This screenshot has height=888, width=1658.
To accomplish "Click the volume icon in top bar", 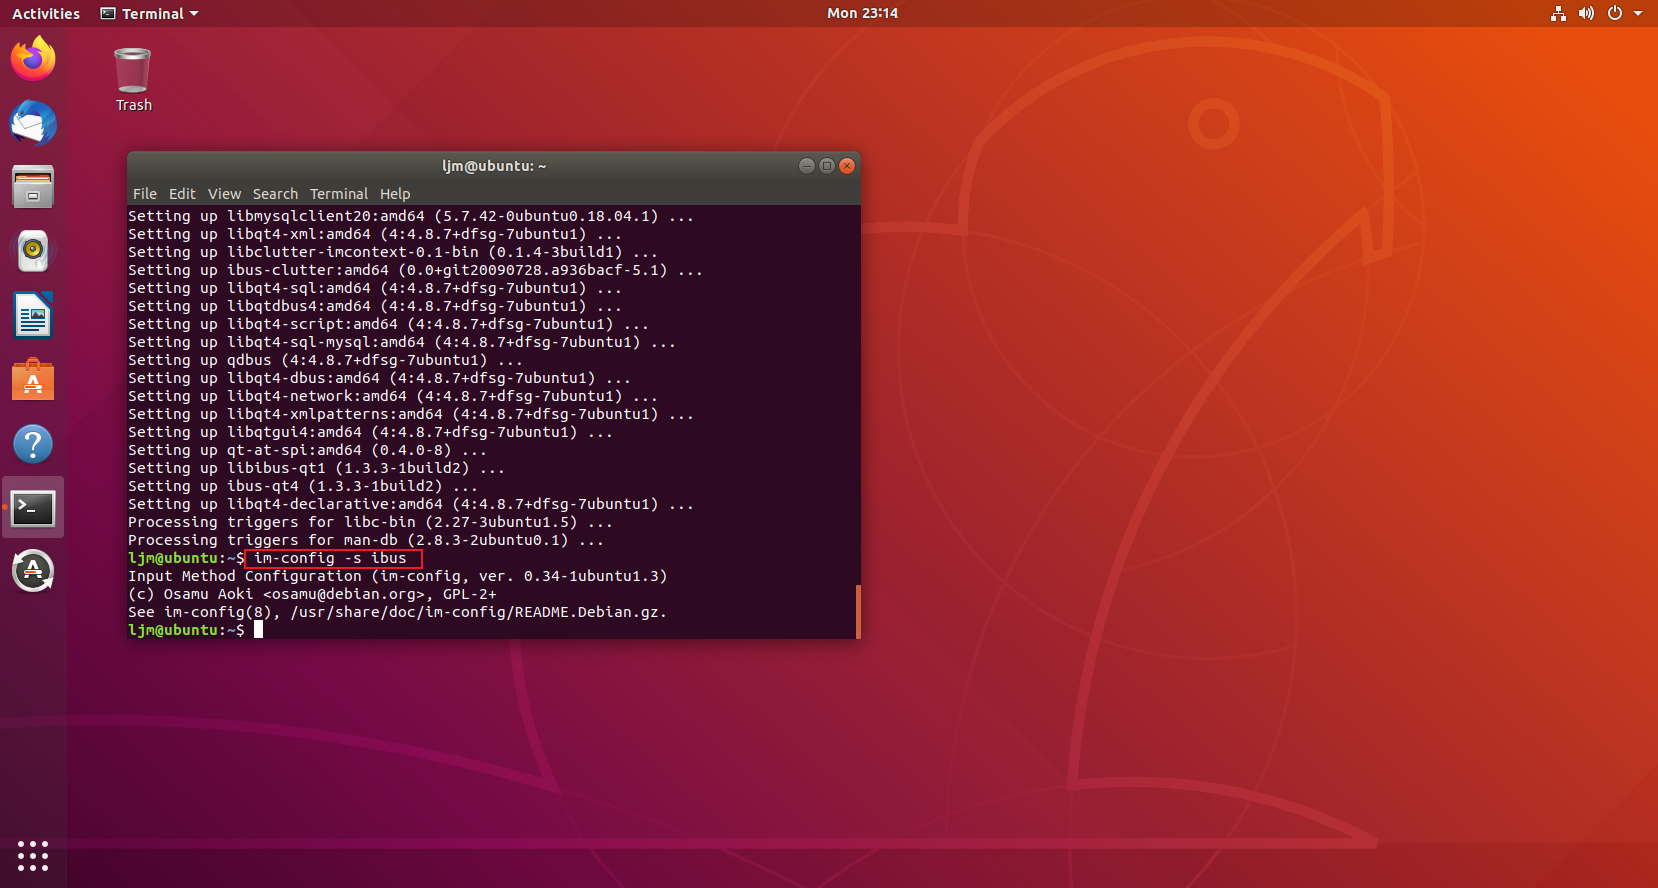I will coord(1586,13).
